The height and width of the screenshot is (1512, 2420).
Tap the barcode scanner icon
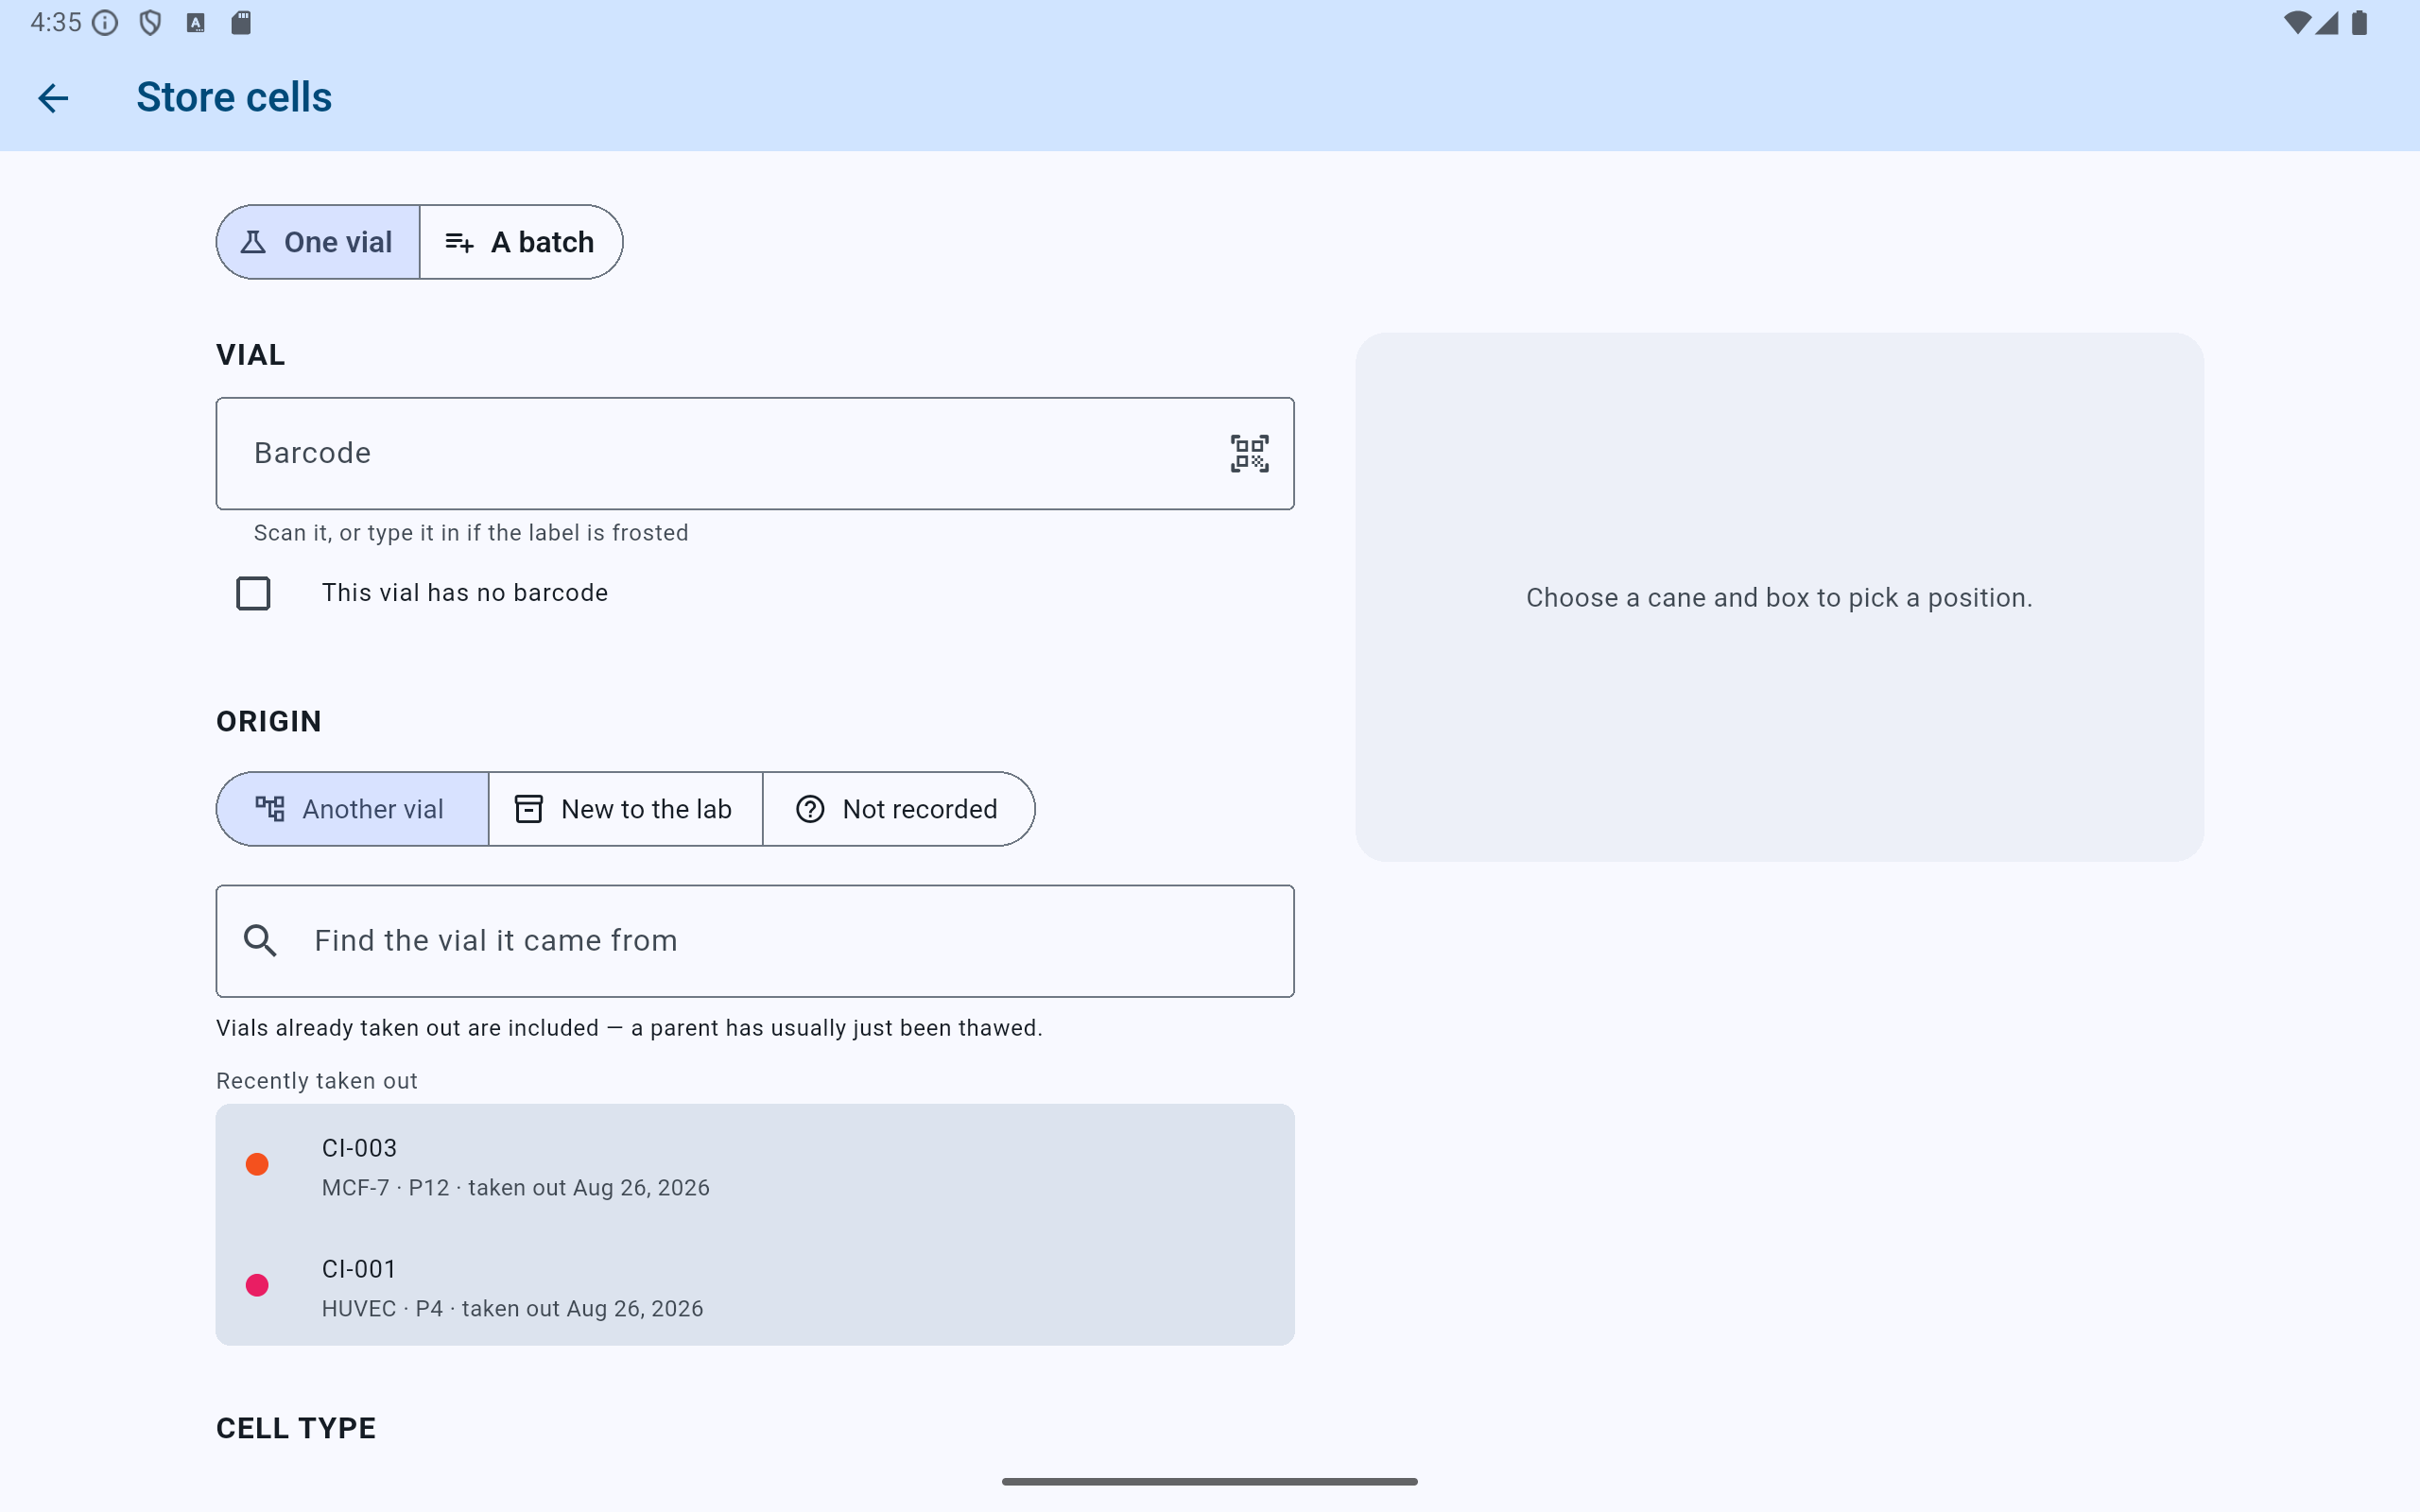tap(1249, 454)
